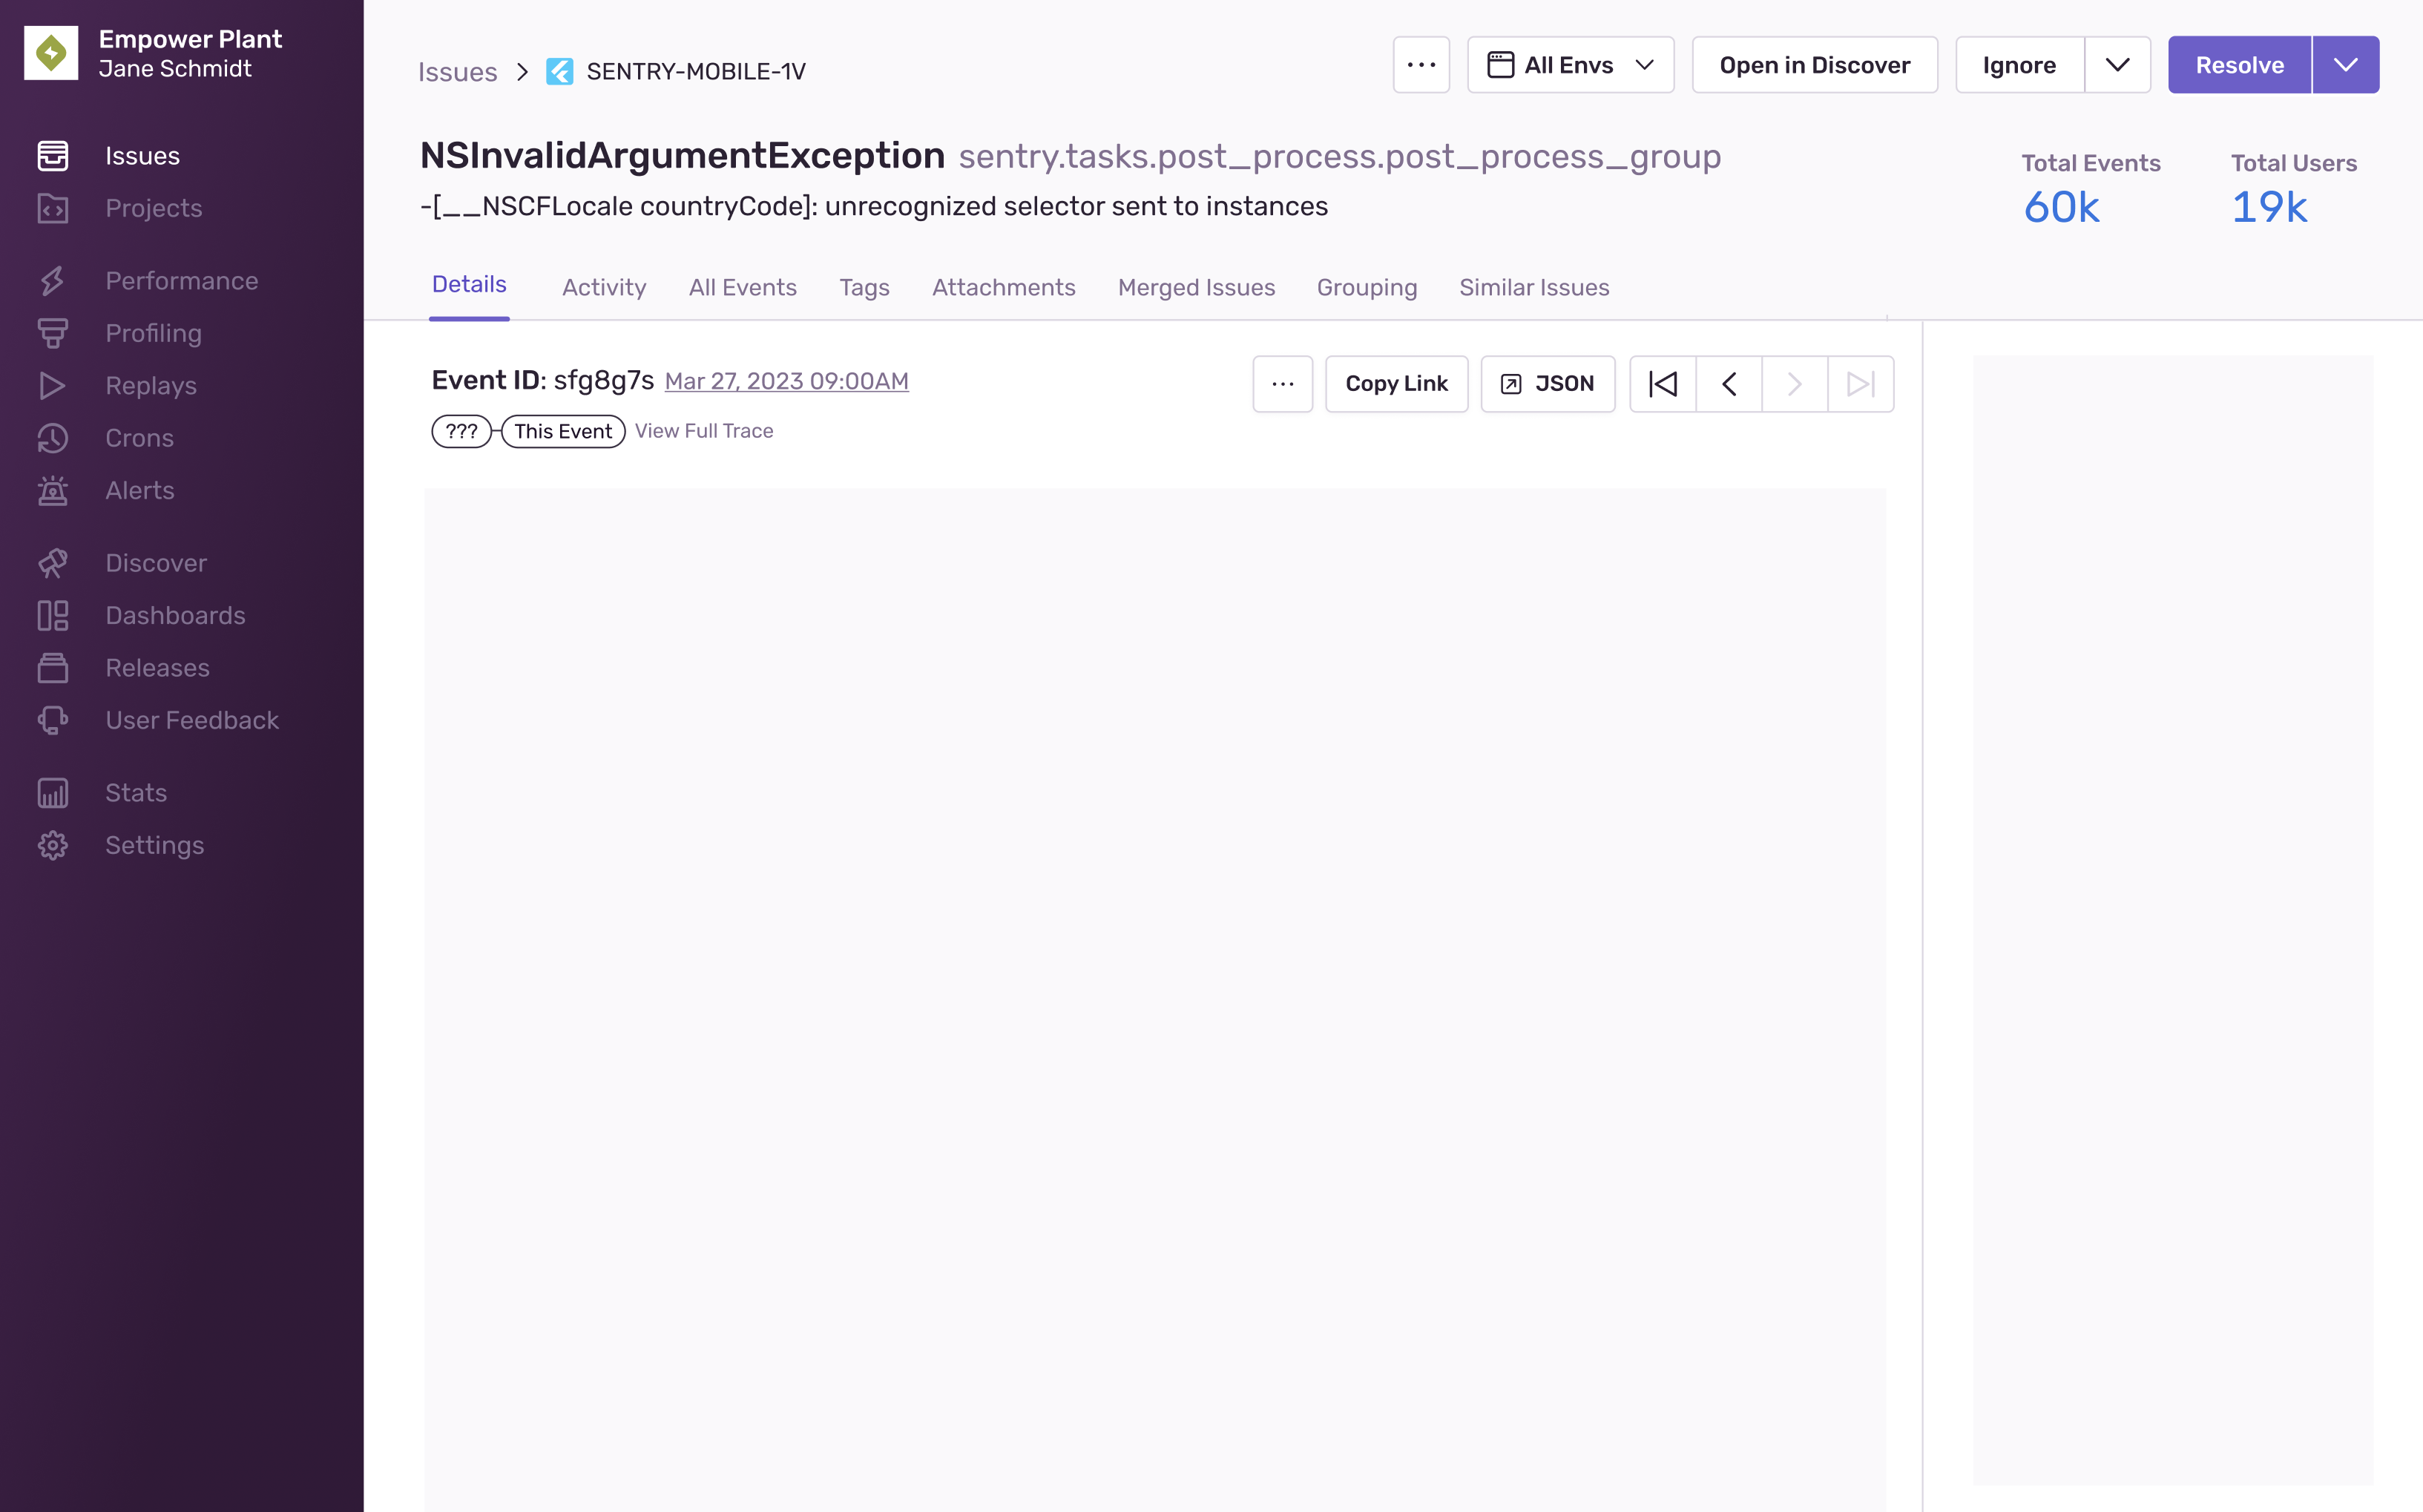
Task: Open the Profiling page
Action: point(153,333)
